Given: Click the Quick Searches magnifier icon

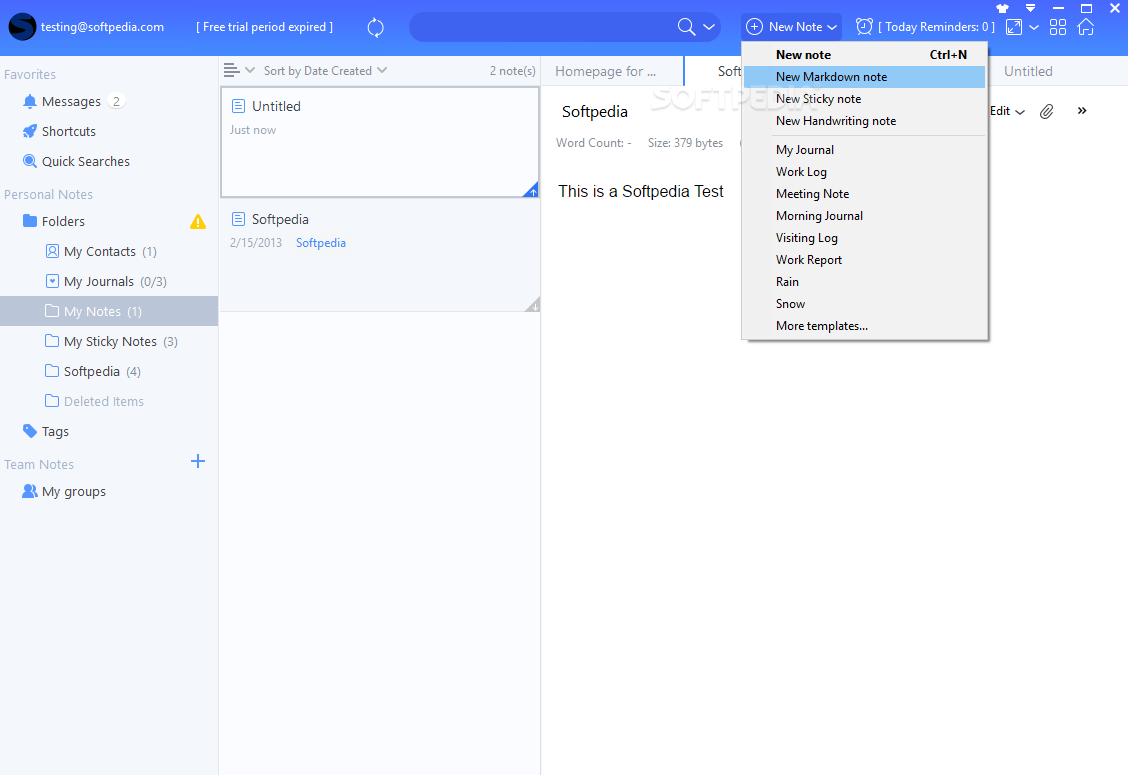Looking at the screenshot, I should point(29,160).
